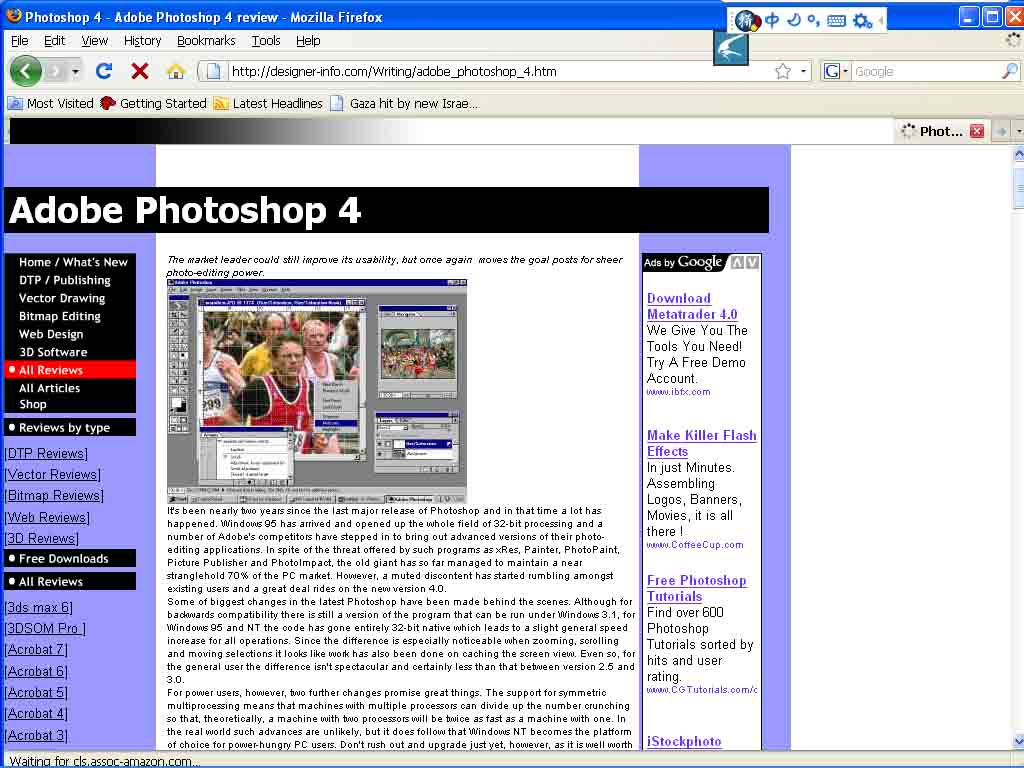Open the back/forward history dropdown arrow
Image resolution: width=1024 pixels, height=768 pixels.
[75, 71]
